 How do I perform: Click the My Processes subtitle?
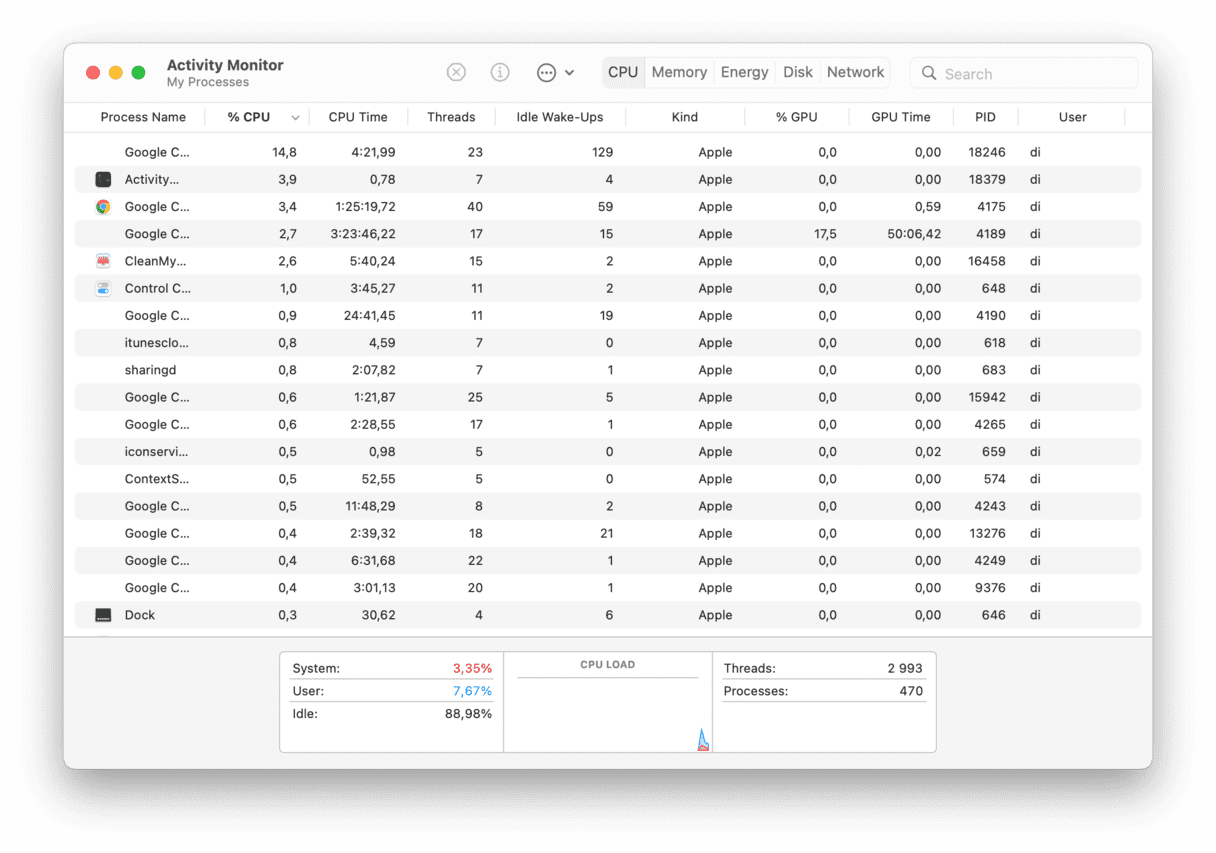[208, 82]
